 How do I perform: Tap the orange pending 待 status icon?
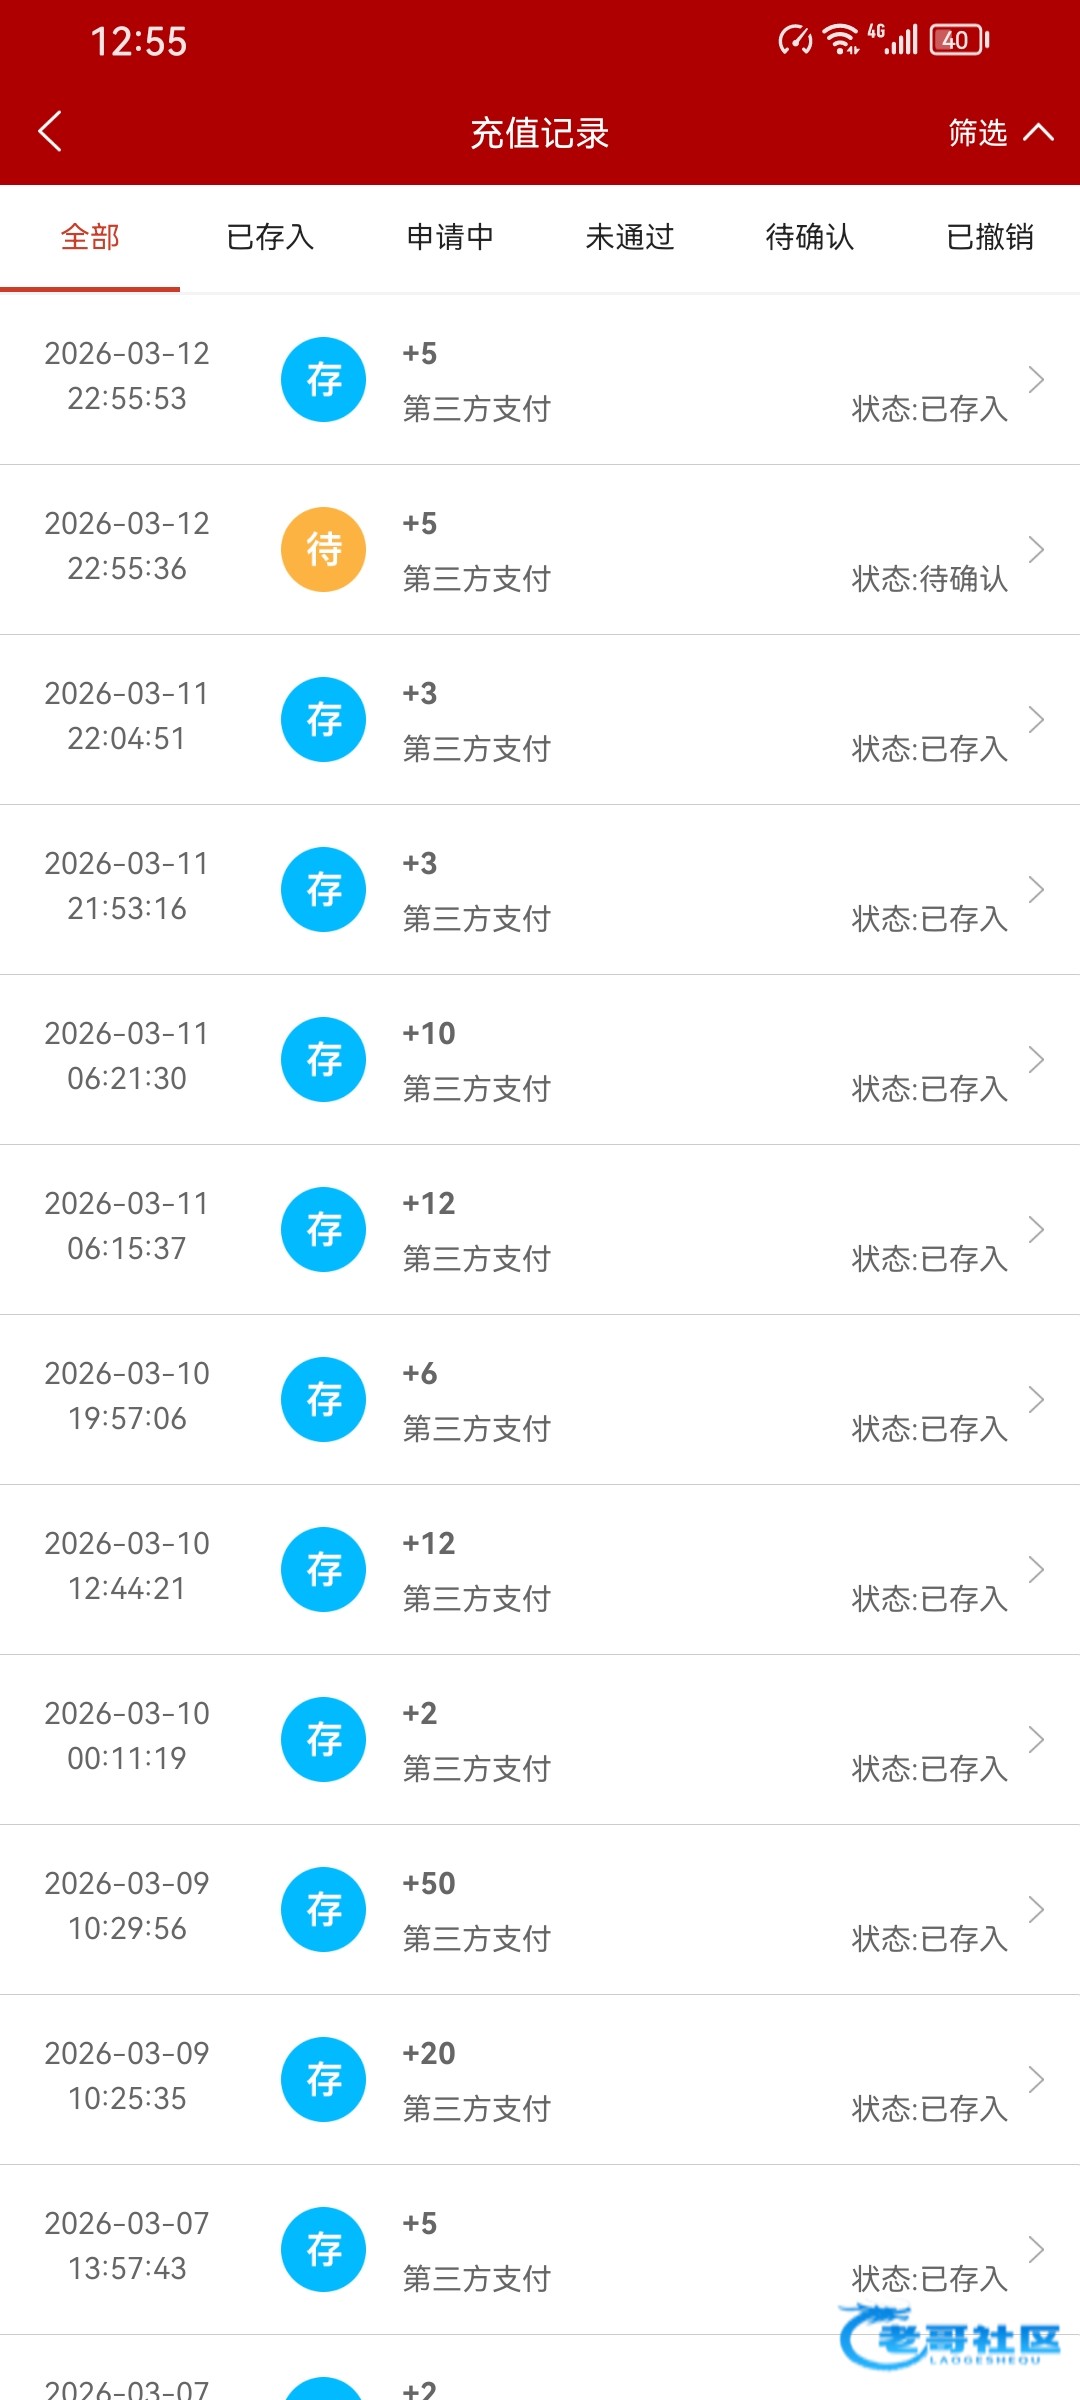pyautogui.click(x=323, y=549)
